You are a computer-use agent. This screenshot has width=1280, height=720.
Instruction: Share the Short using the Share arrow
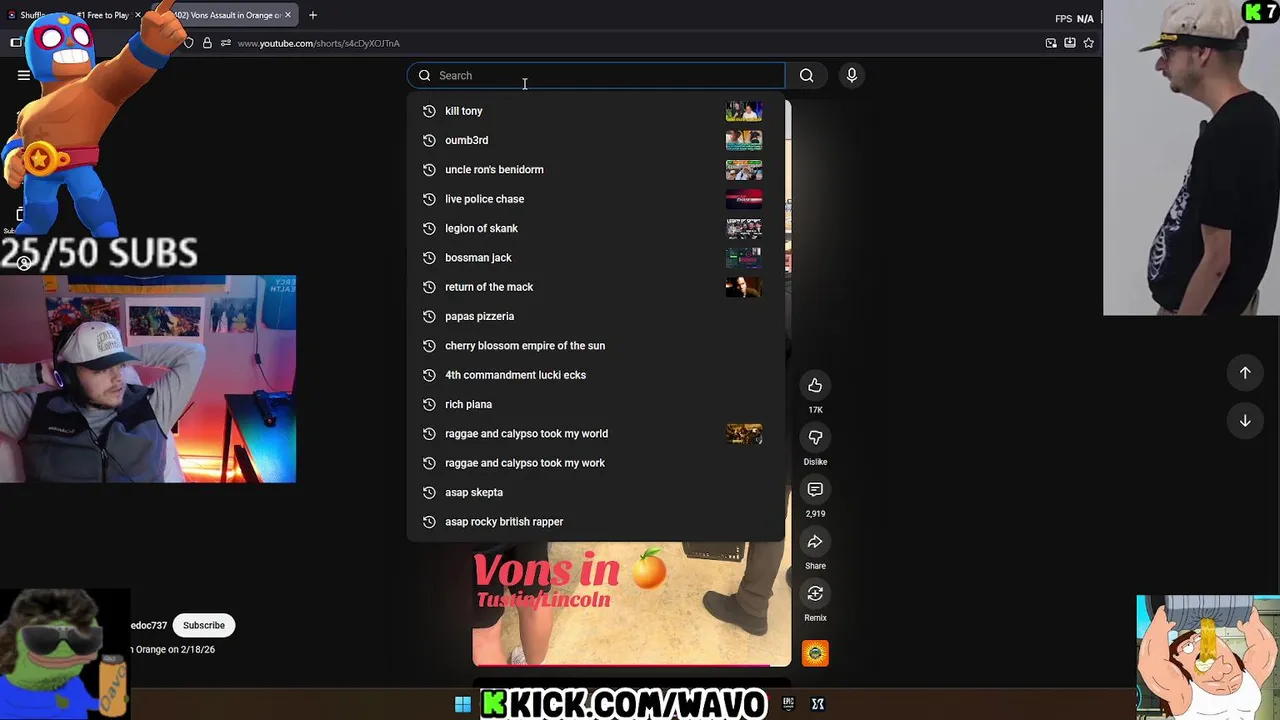(x=815, y=542)
